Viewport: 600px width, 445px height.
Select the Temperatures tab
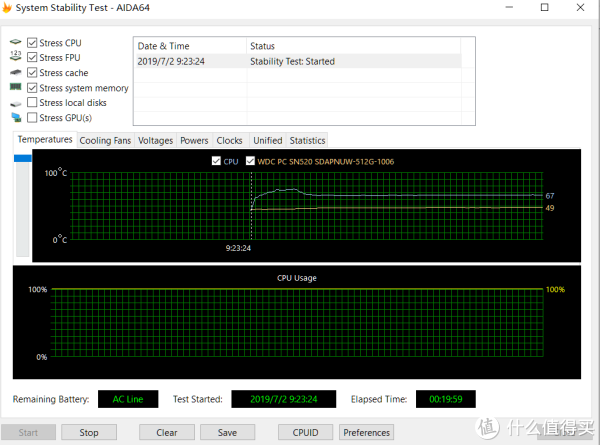(45, 139)
